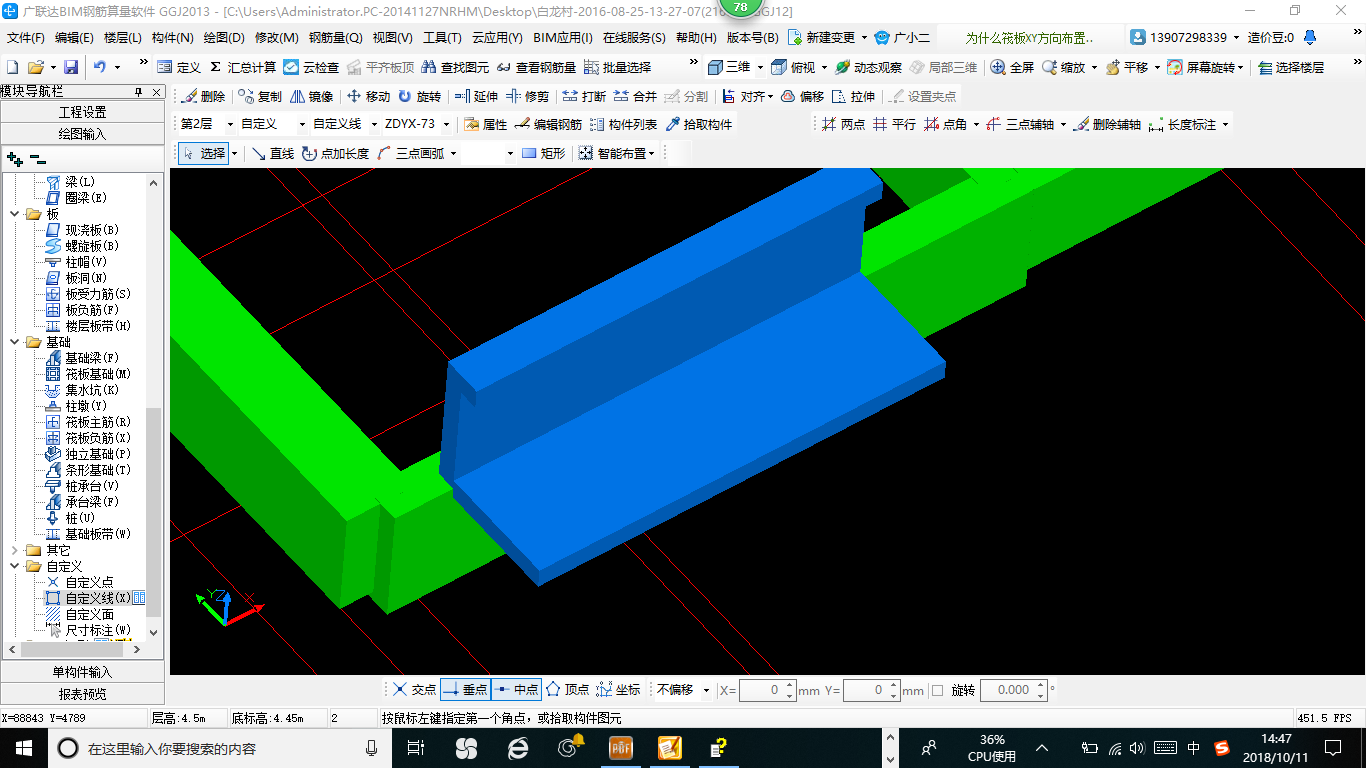Select the 偏移 offset tool
The image size is (1366, 768).
(x=802, y=96)
